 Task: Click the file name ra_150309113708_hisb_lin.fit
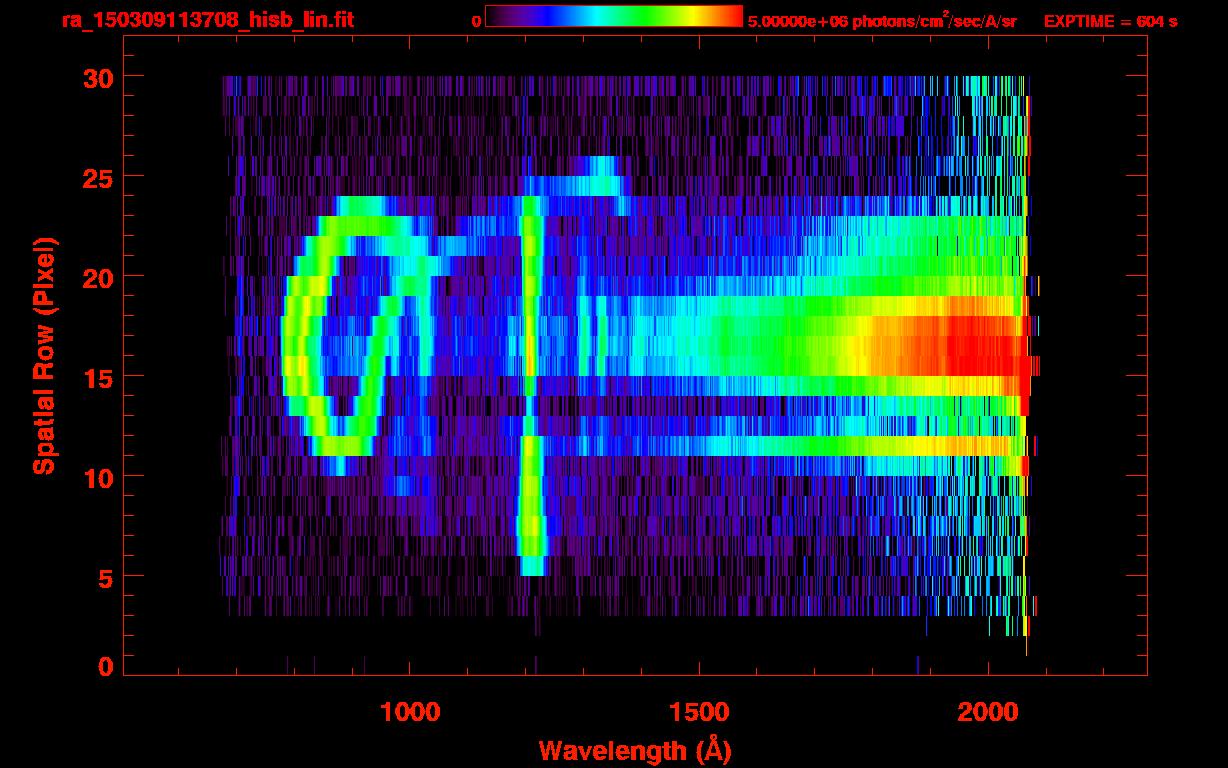pyautogui.click(x=207, y=20)
